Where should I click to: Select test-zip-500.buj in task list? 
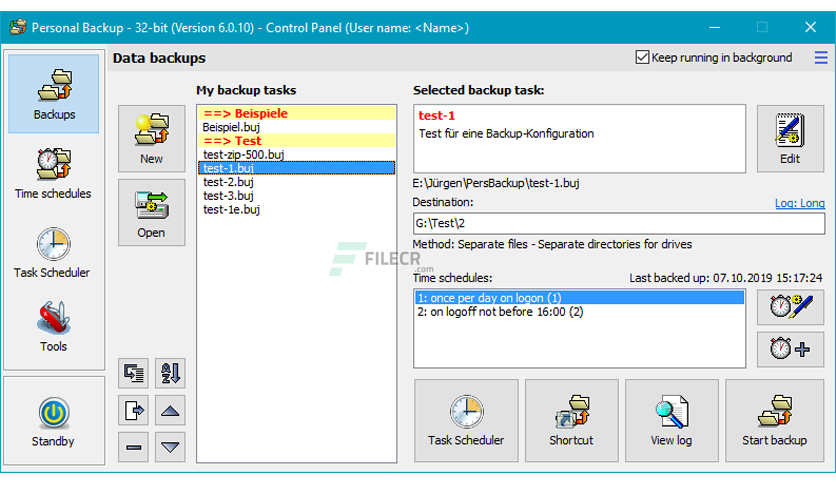[243, 155]
